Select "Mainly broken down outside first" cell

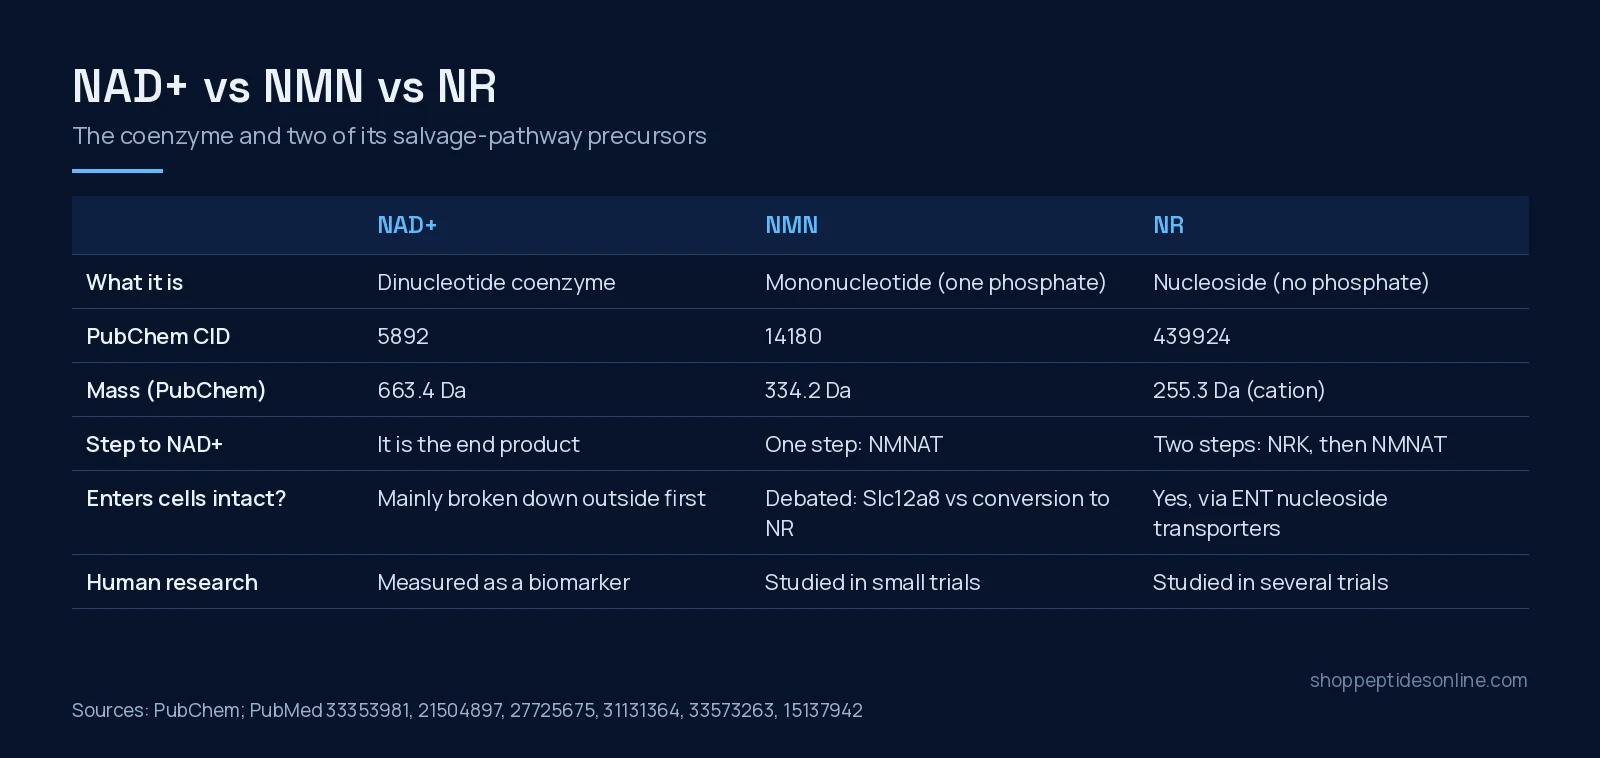541,499
